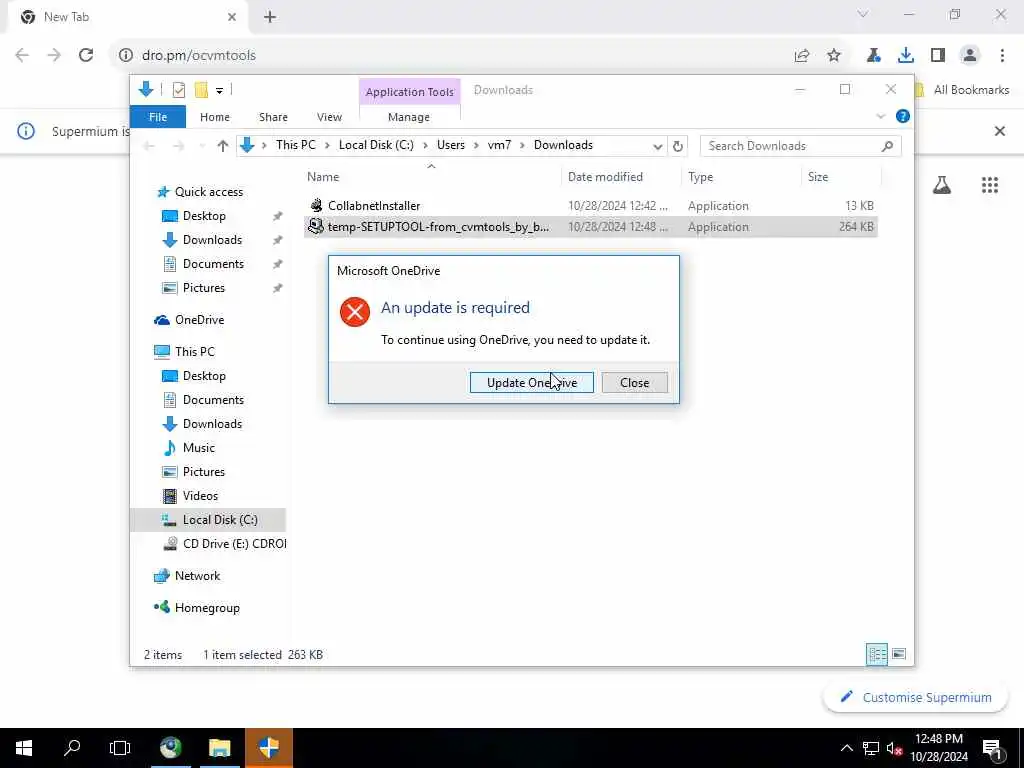Image resolution: width=1024 pixels, height=768 pixels.
Task: Open the File ribbon tab
Action: [x=158, y=117]
